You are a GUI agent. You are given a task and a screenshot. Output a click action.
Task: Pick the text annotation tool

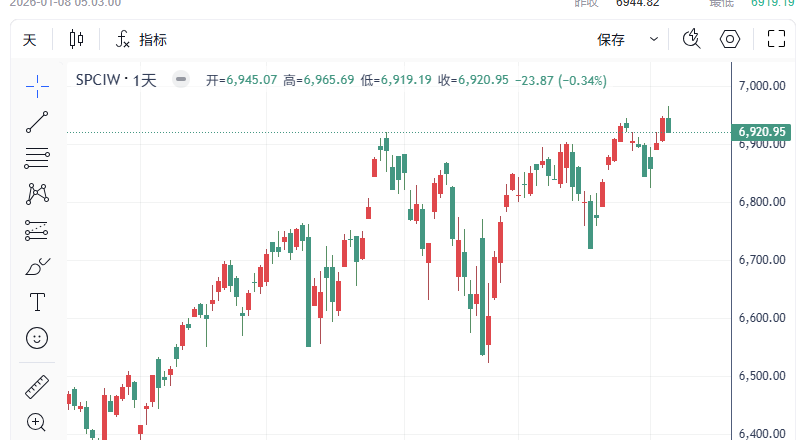pos(37,301)
